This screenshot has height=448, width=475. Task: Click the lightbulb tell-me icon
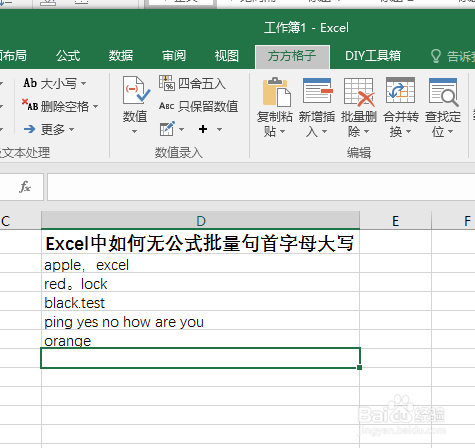(x=436, y=56)
